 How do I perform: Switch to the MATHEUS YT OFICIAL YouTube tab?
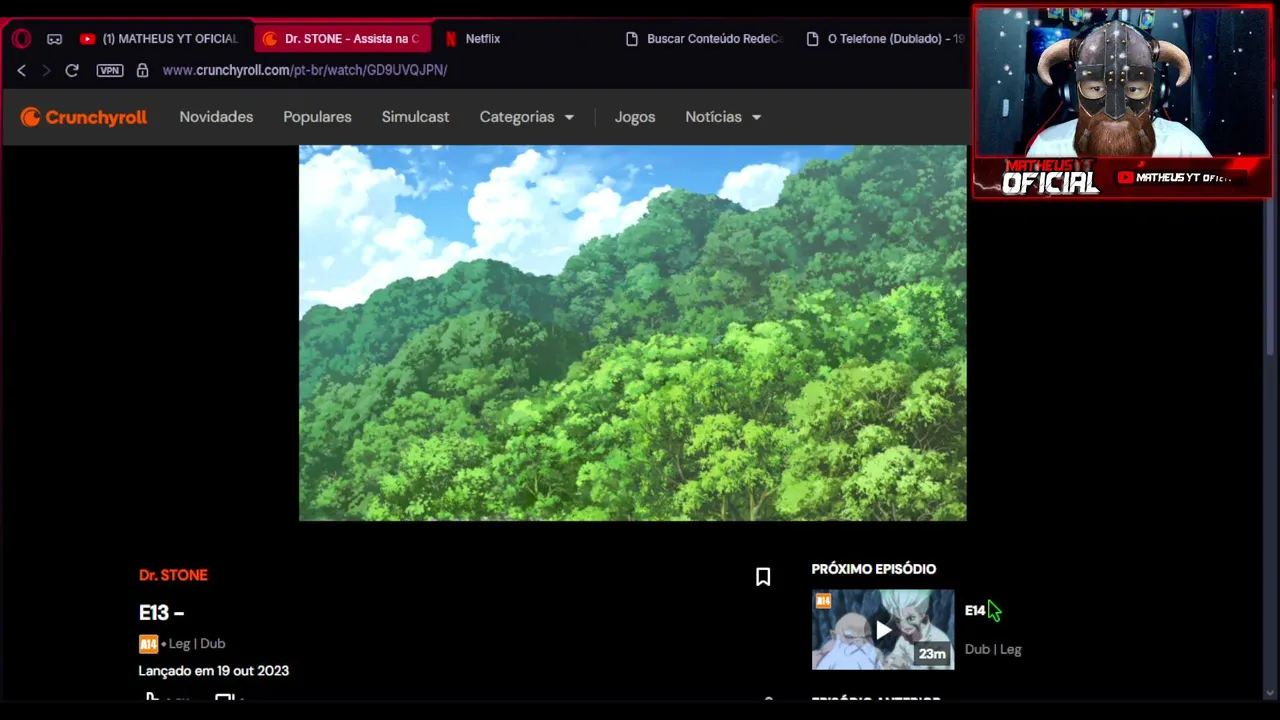(x=159, y=39)
